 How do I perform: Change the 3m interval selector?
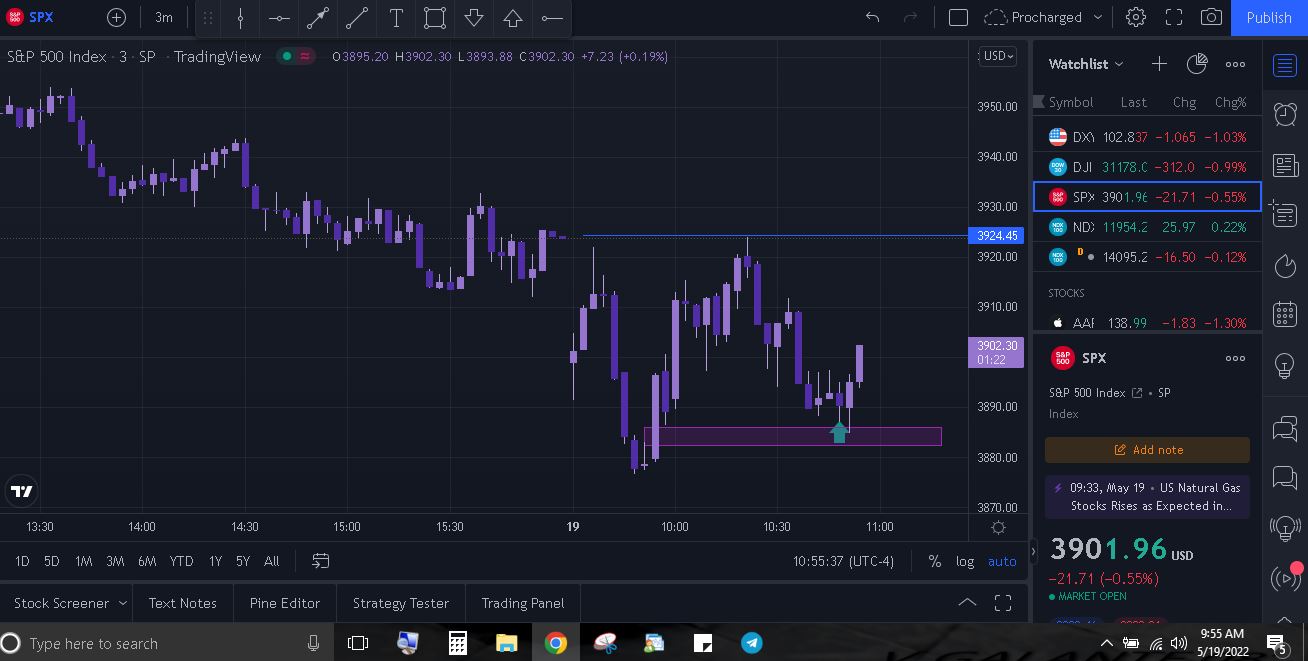pyautogui.click(x=164, y=17)
